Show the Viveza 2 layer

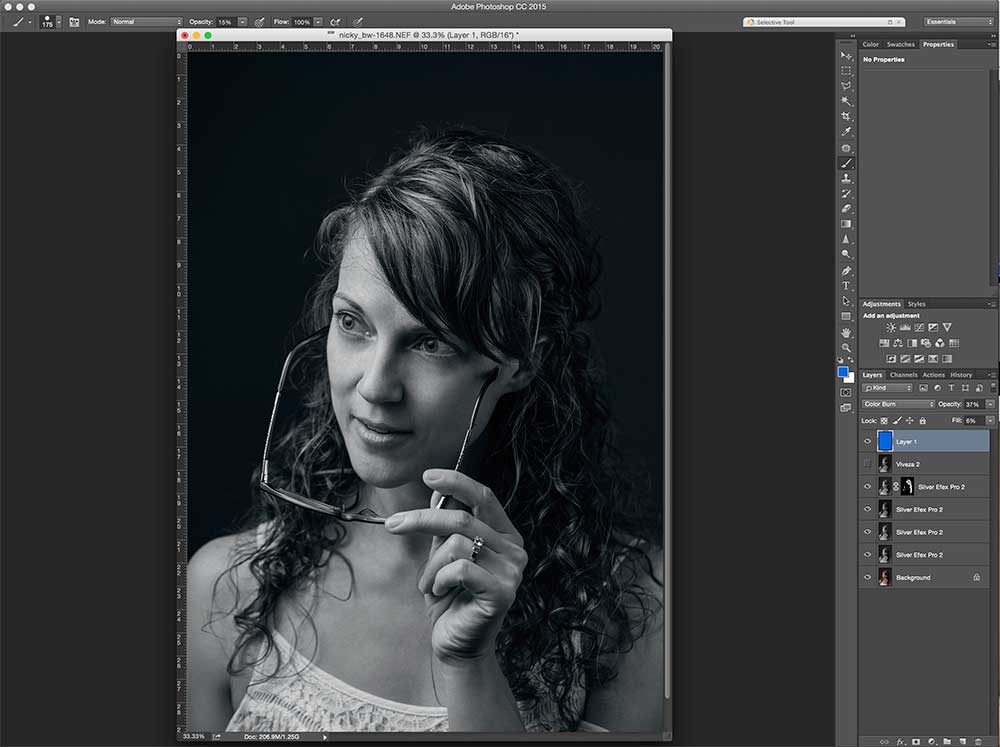(867, 464)
